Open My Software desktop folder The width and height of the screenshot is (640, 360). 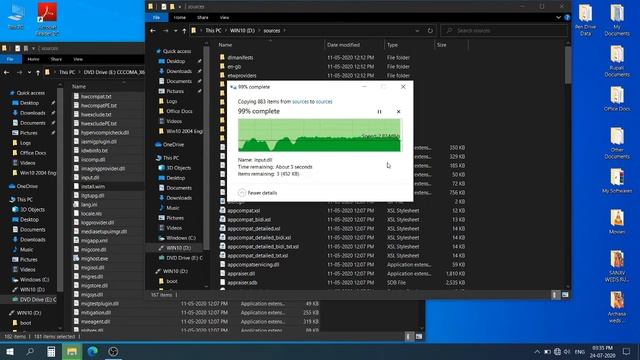[x=617, y=180]
